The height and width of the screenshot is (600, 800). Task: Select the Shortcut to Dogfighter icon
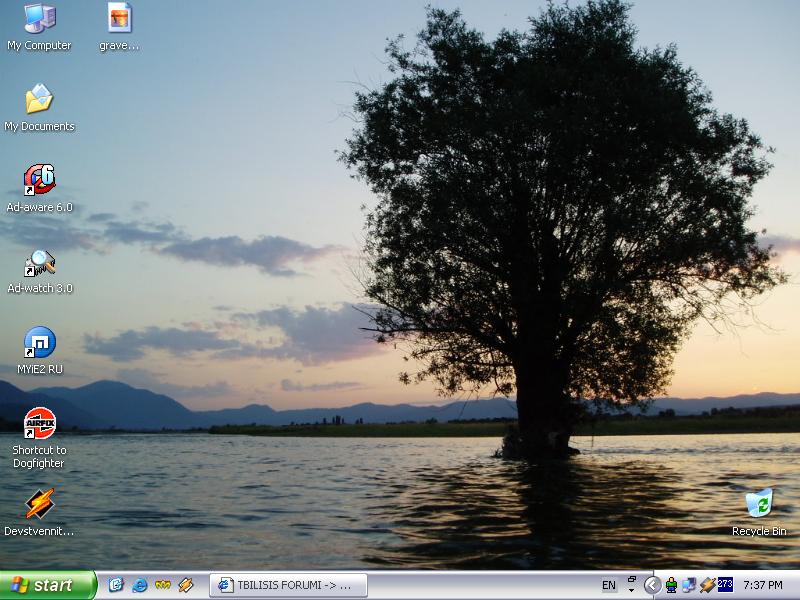tap(39, 423)
